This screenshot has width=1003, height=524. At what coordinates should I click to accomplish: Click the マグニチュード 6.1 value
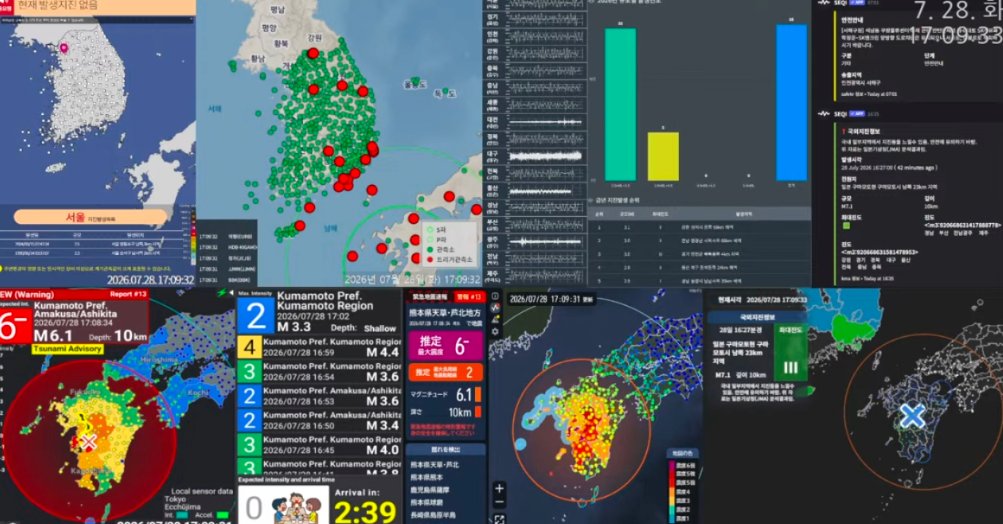tap(463, 394)
